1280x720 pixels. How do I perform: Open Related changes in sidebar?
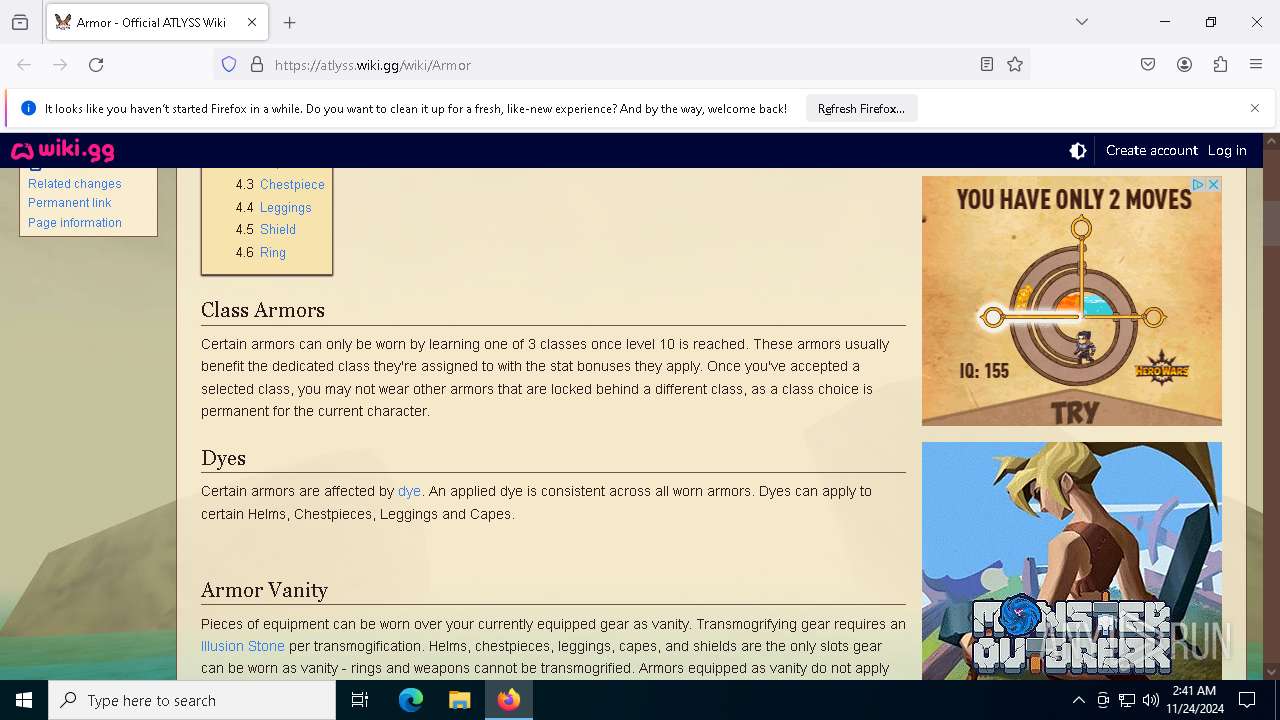pos(75,184)
